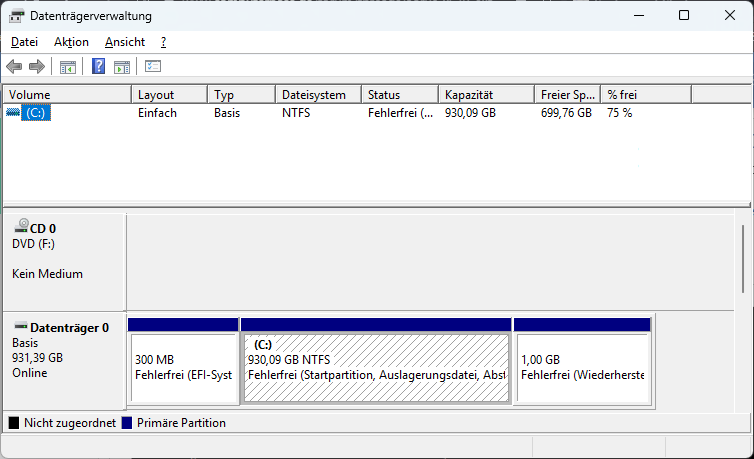Viewport: 754px width, 459px height.
Task: Select the 1,00 GB recovery partition
Action: coord(582,361)
